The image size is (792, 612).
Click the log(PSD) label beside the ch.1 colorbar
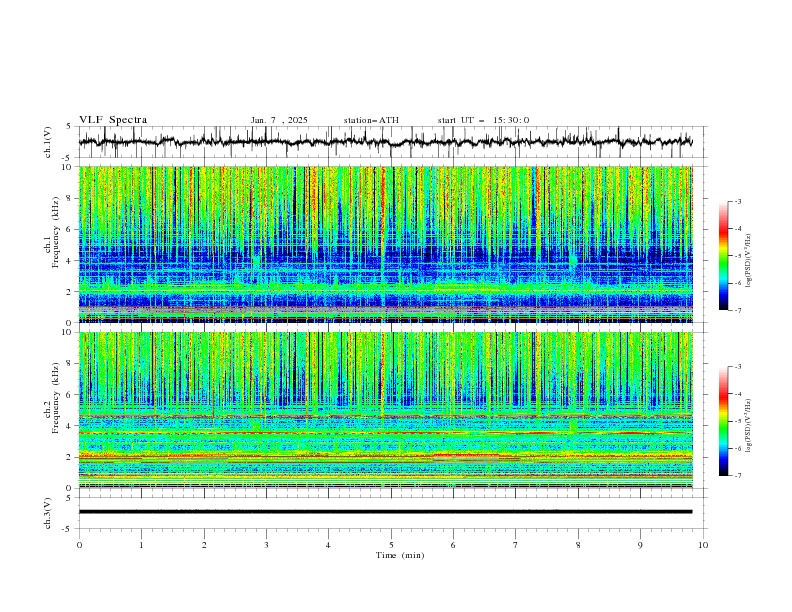[x=748, y=261]
